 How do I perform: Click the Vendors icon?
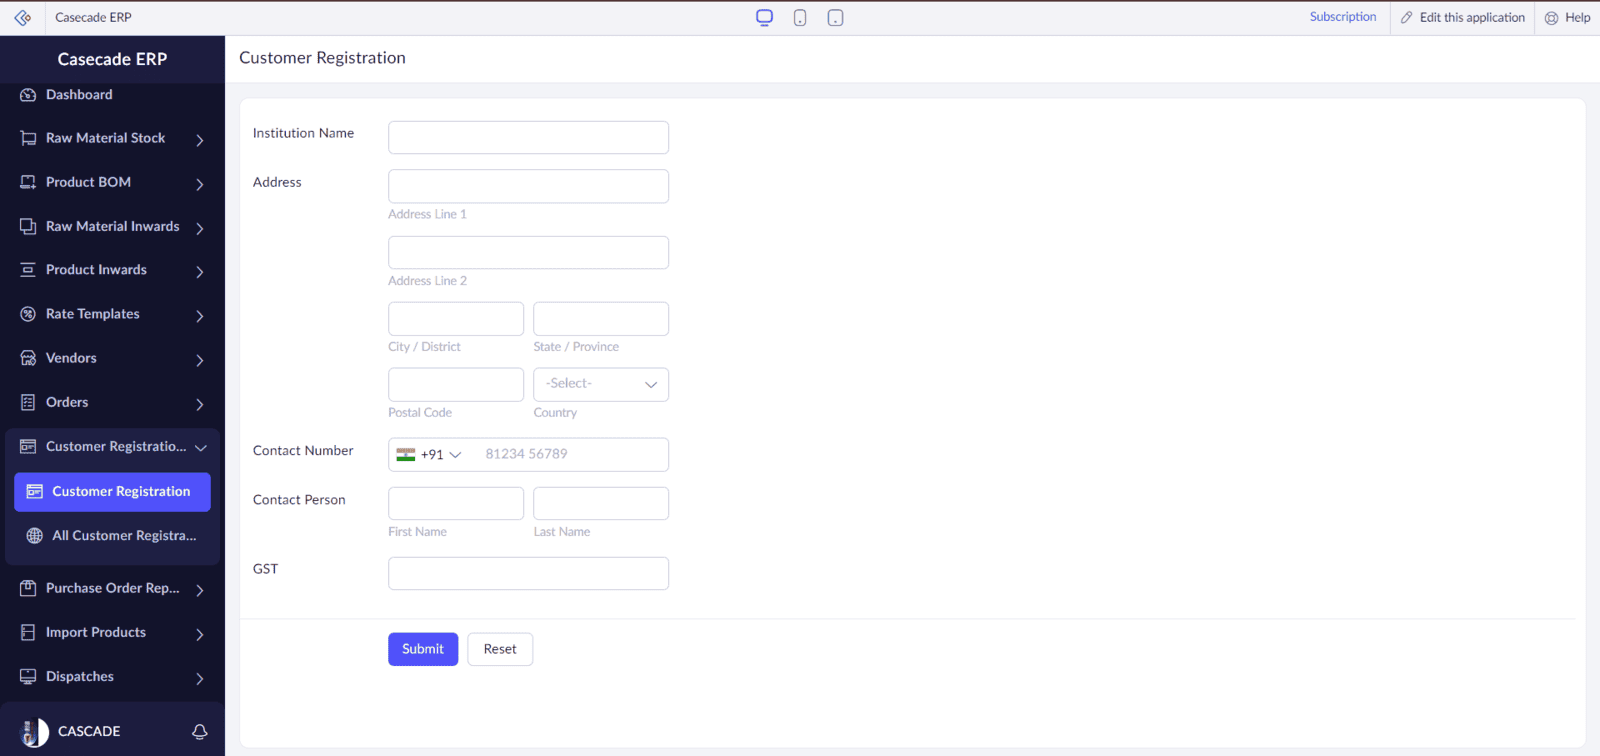pos(28,358)
